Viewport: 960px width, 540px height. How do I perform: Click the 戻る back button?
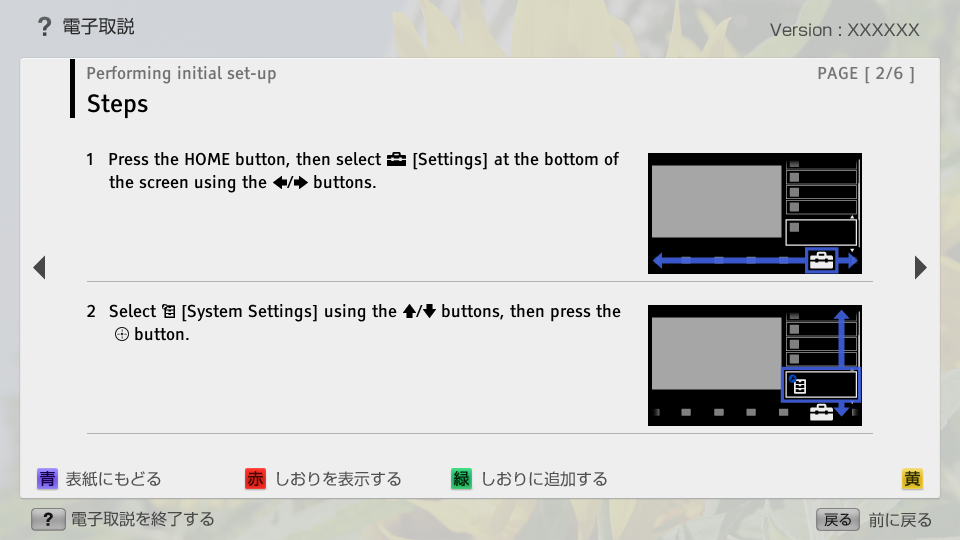click(838, 520)
